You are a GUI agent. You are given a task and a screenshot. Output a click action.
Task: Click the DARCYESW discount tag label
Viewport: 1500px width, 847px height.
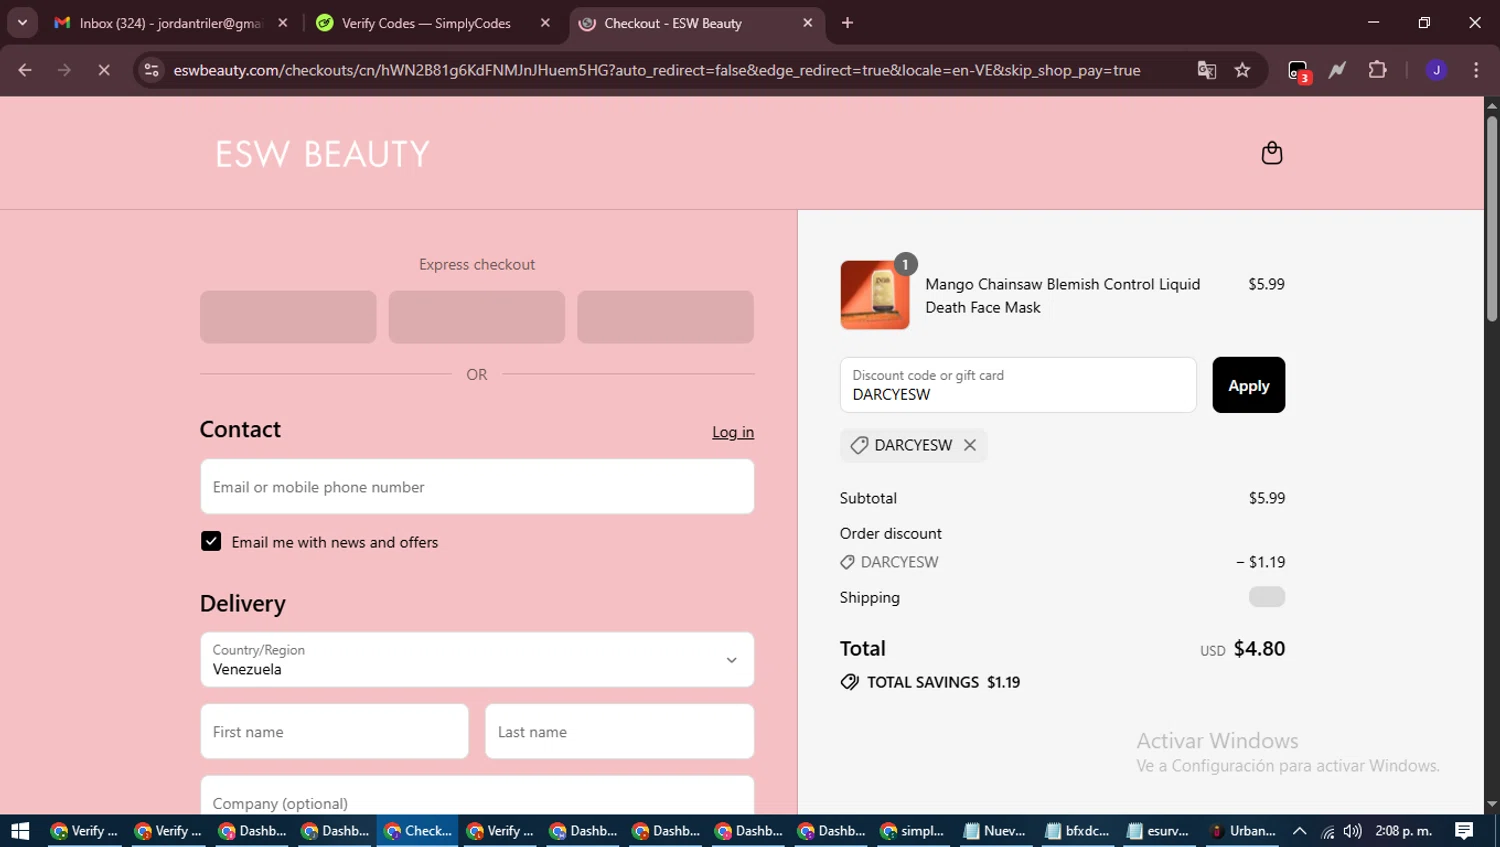[913, 445]
